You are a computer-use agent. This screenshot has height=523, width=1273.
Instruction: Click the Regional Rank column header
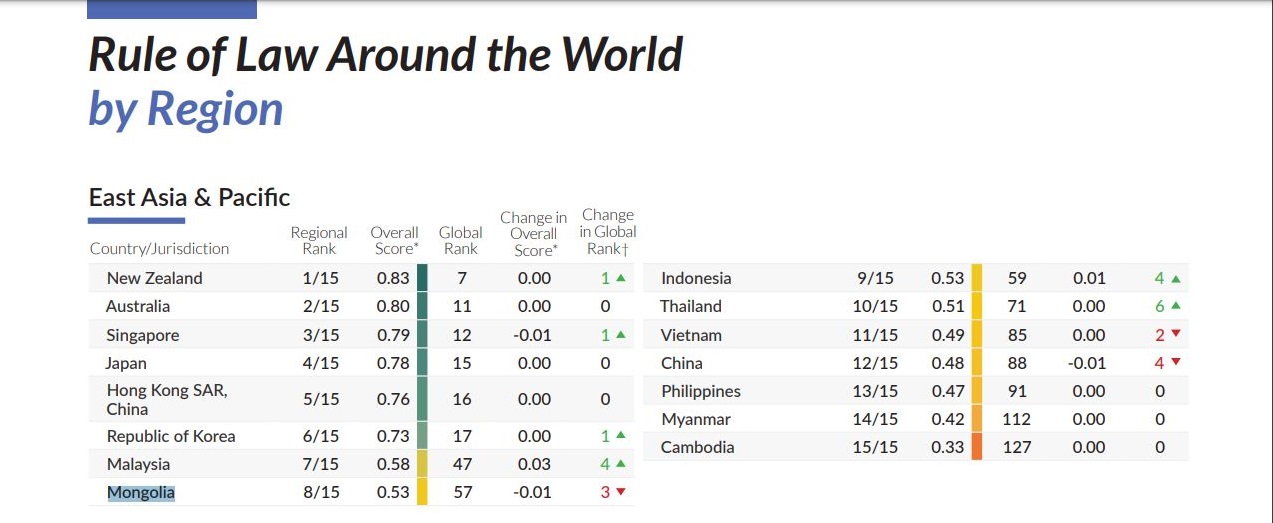tap(319, 240)
